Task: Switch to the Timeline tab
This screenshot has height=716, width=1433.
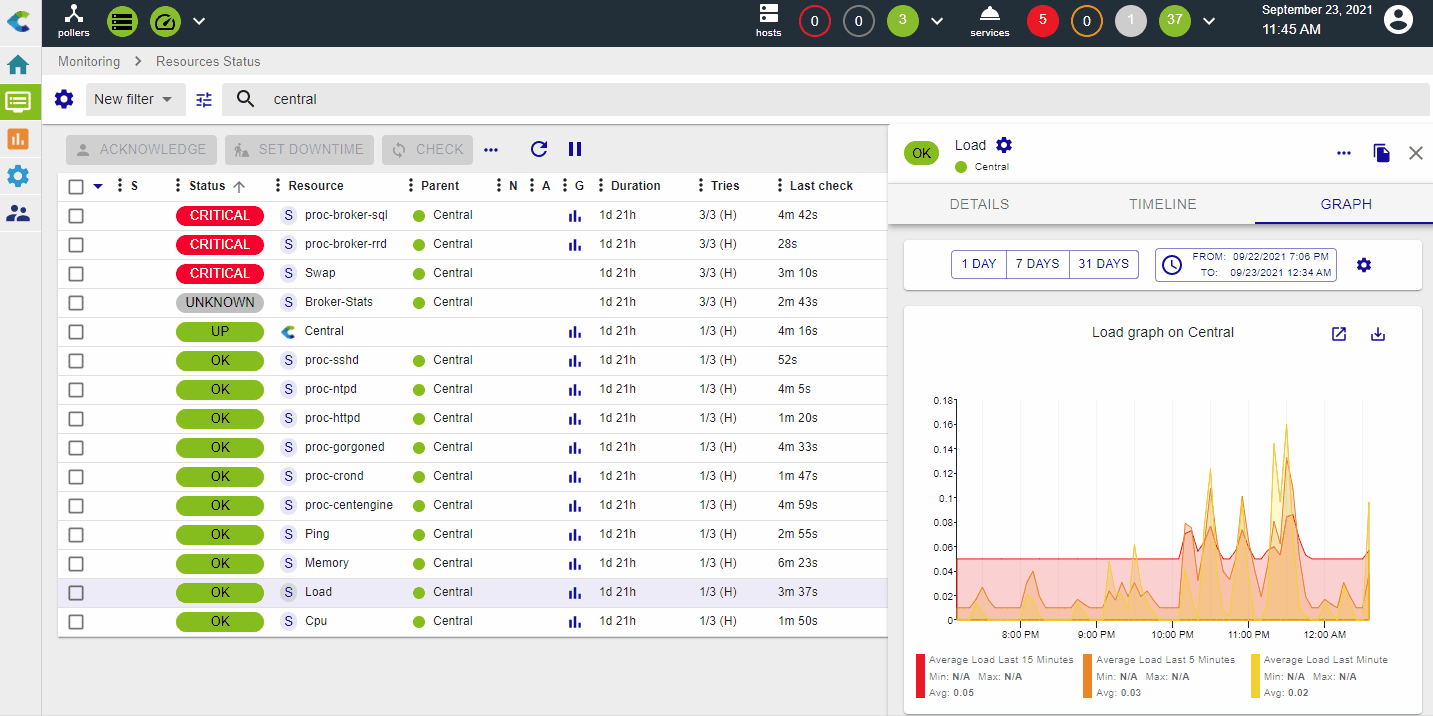Action: (1162, 204)
